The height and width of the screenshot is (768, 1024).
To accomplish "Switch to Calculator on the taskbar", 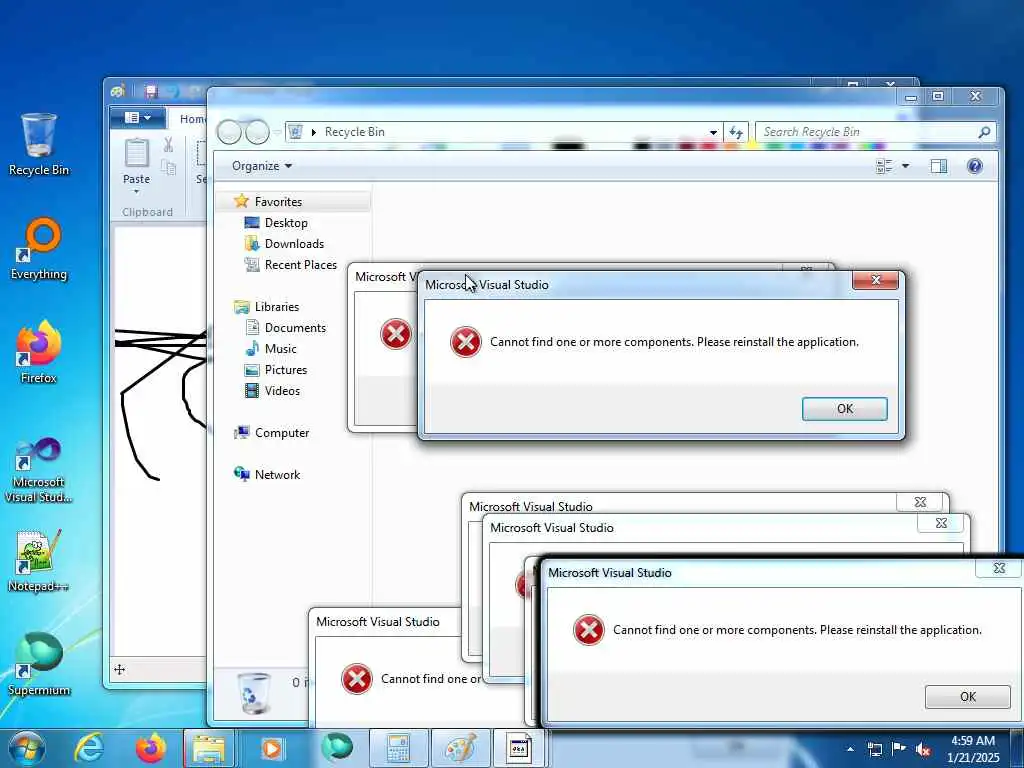I will 398,748.
